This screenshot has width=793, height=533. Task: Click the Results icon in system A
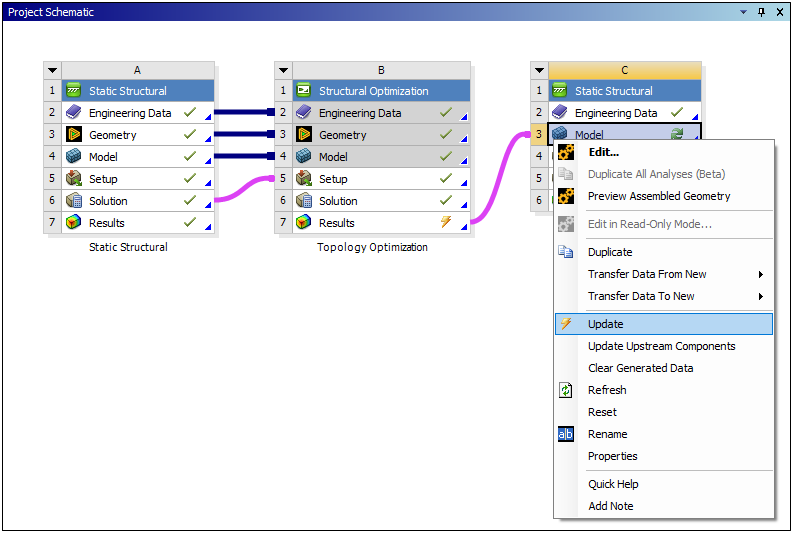(x=74, y=223)
